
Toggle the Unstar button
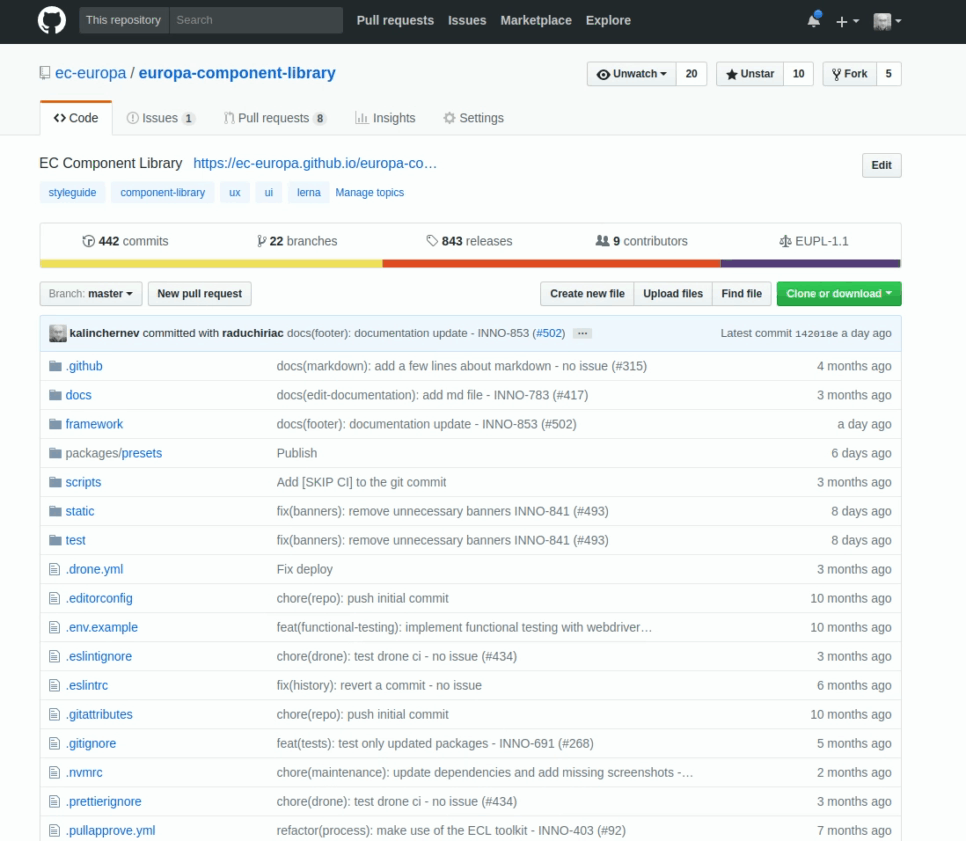pos(750,74)
